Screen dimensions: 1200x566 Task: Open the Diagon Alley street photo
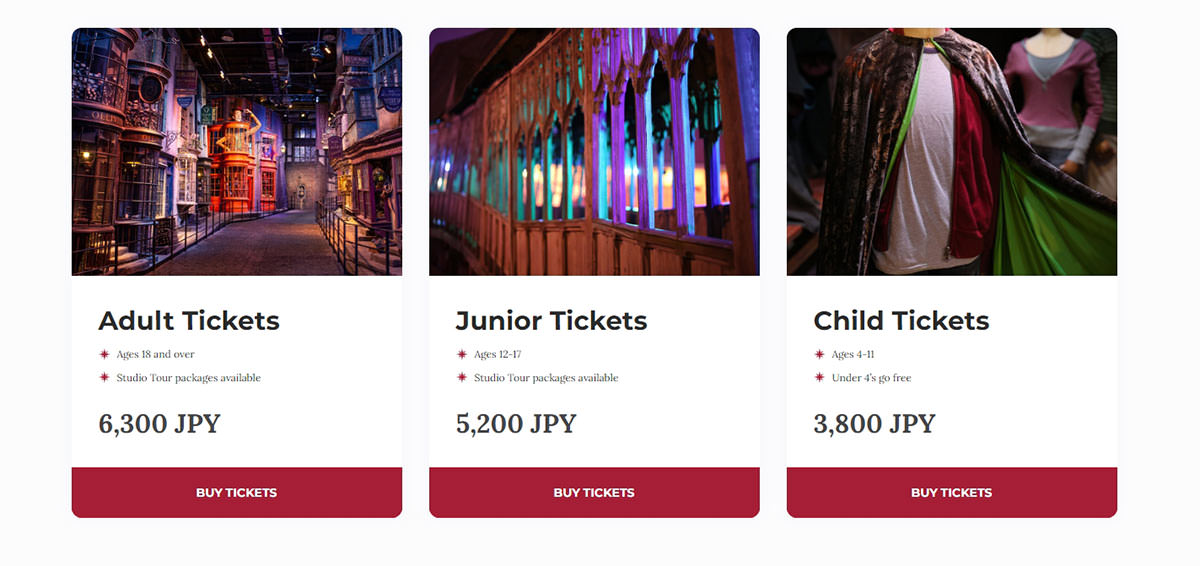coord(237,152)
